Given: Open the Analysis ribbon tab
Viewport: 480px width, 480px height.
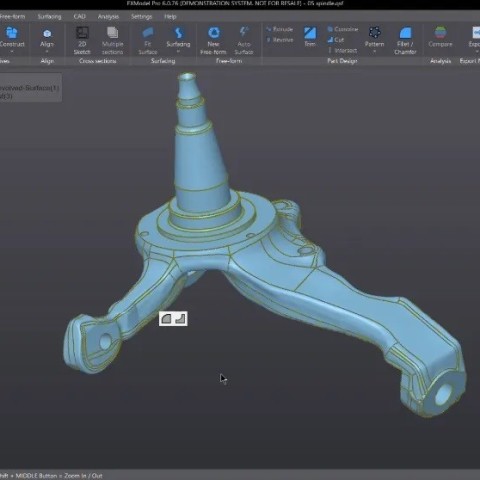Looking at the screenshot, I should coord(108,16).
